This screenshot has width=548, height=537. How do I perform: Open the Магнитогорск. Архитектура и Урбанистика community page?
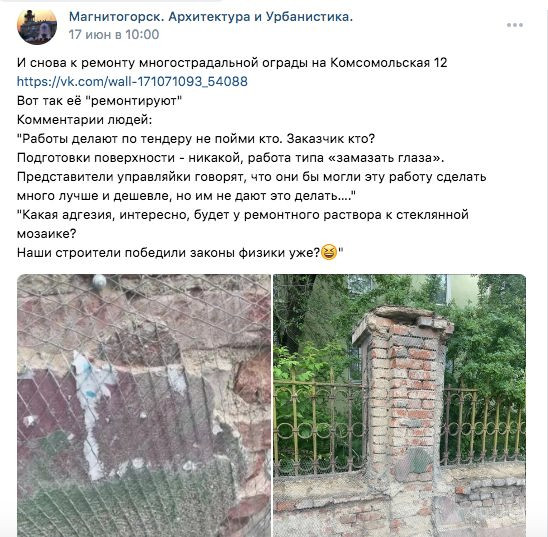(211, 16)
